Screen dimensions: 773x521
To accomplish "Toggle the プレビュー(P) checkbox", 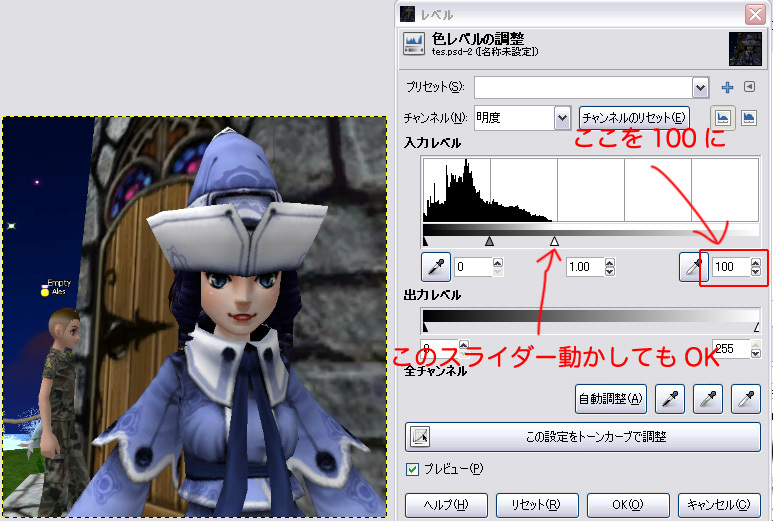I will click(x=413, y=469).
